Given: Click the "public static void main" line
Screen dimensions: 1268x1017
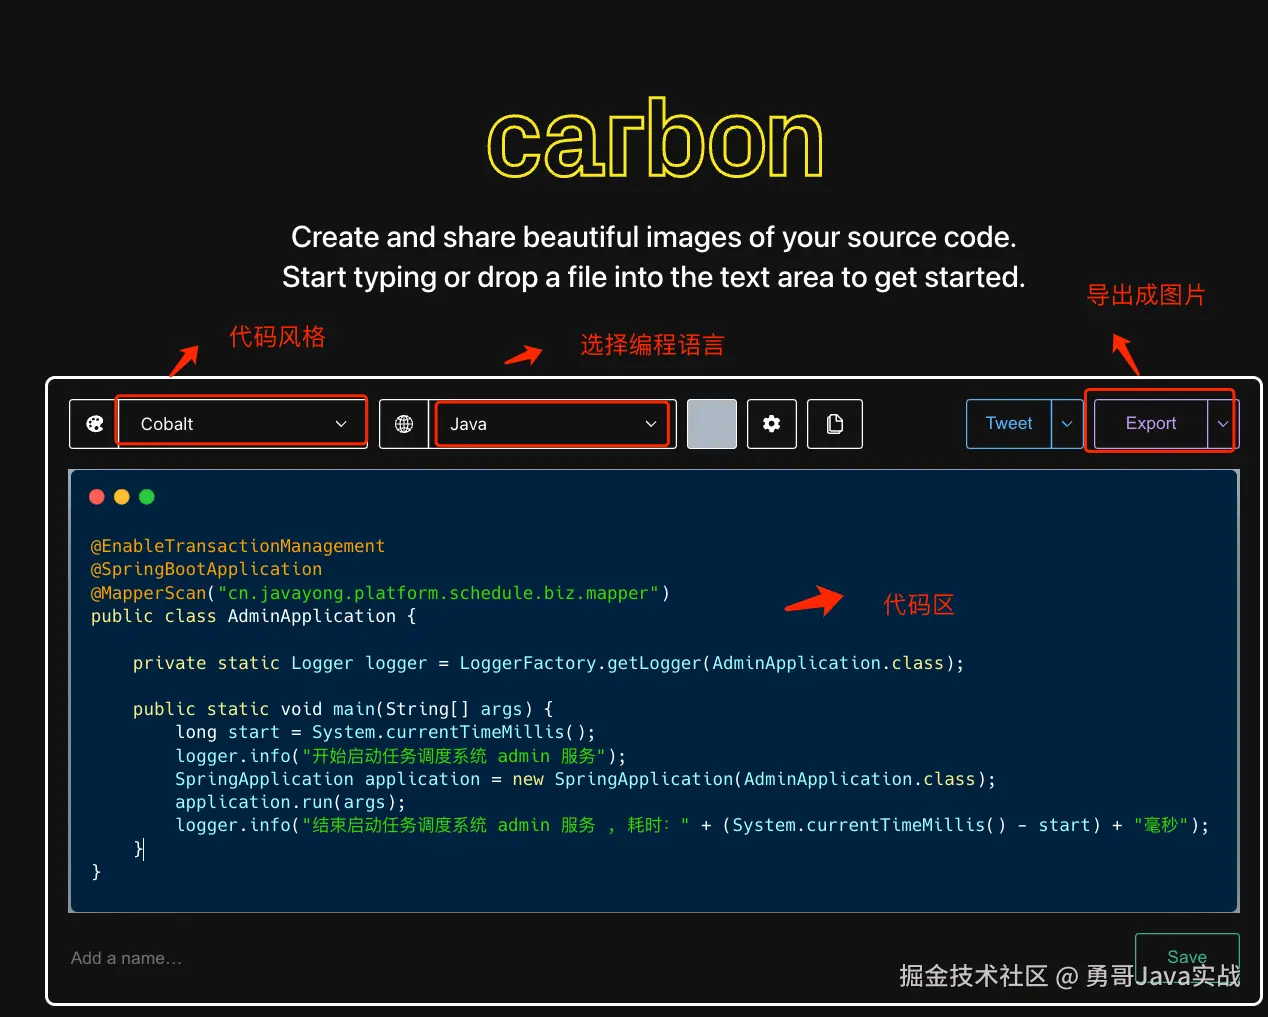Looking at the screenshot, I should tap(343, 709).
